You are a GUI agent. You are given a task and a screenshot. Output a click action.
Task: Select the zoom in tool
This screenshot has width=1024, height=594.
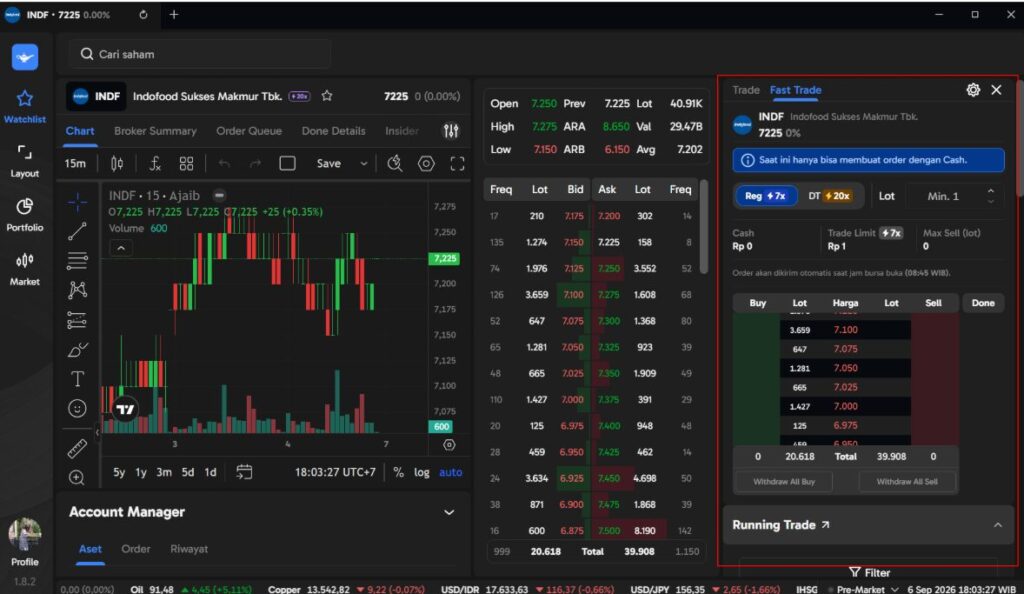(76, 478)
